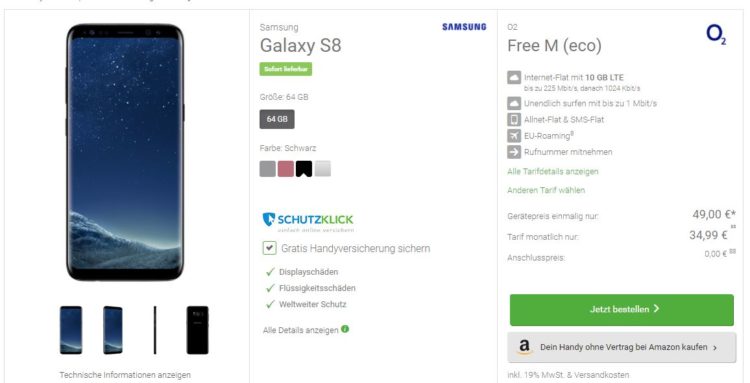
Task: Choose the pink color swatch
Action: [286, 169]
